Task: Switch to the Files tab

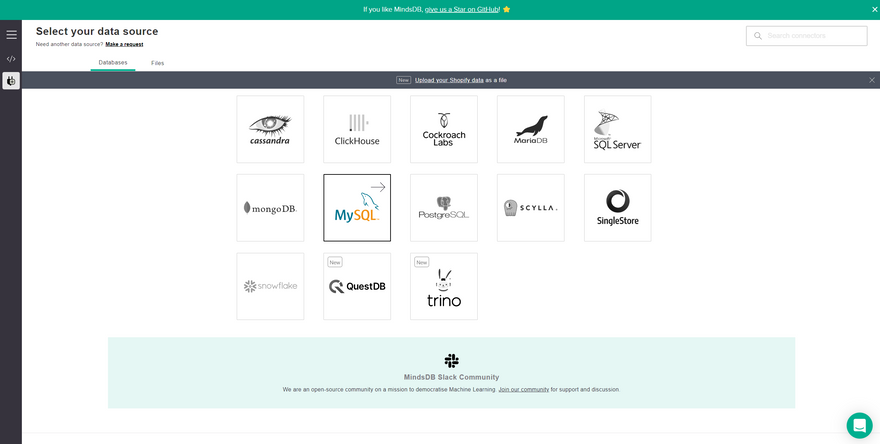Action: click(158, 63)
